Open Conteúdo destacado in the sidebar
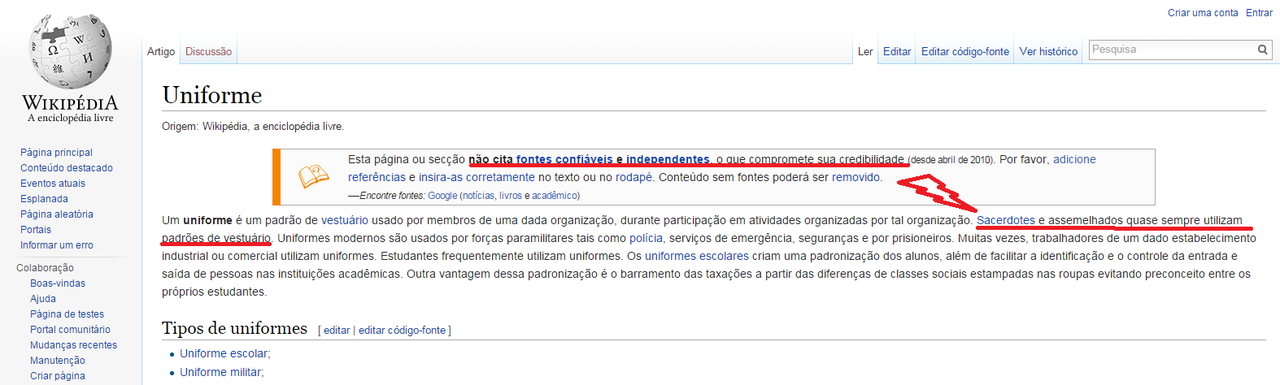Screen dimensions: 1280x385 [66, 168]
